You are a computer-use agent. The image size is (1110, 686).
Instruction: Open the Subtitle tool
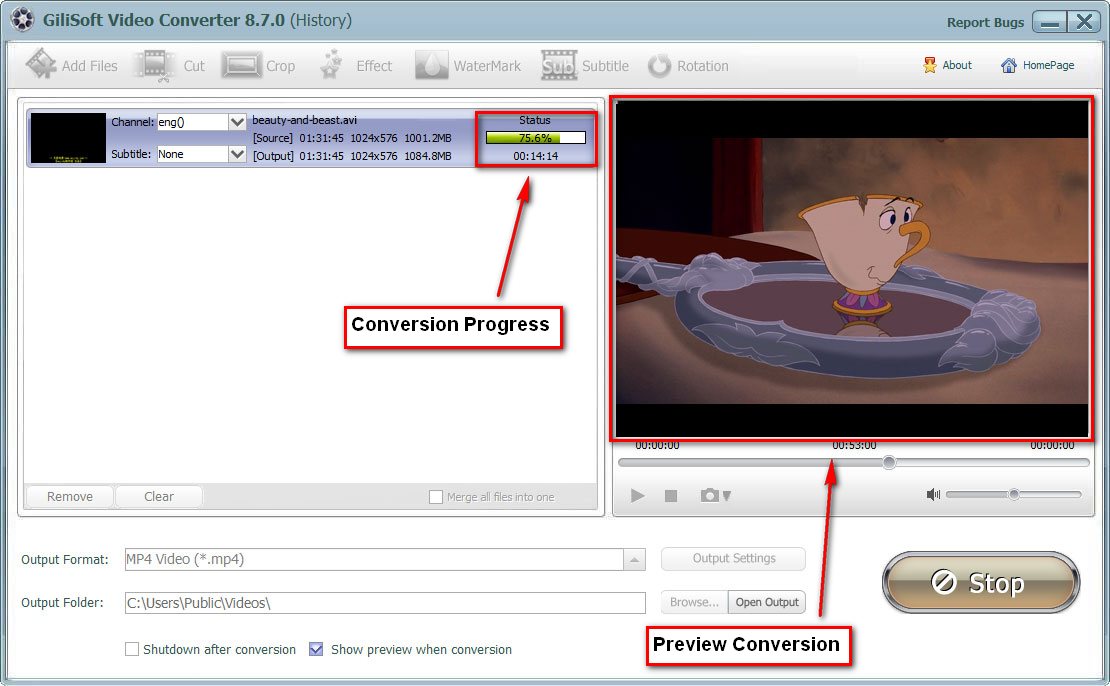tap(585, 66)
